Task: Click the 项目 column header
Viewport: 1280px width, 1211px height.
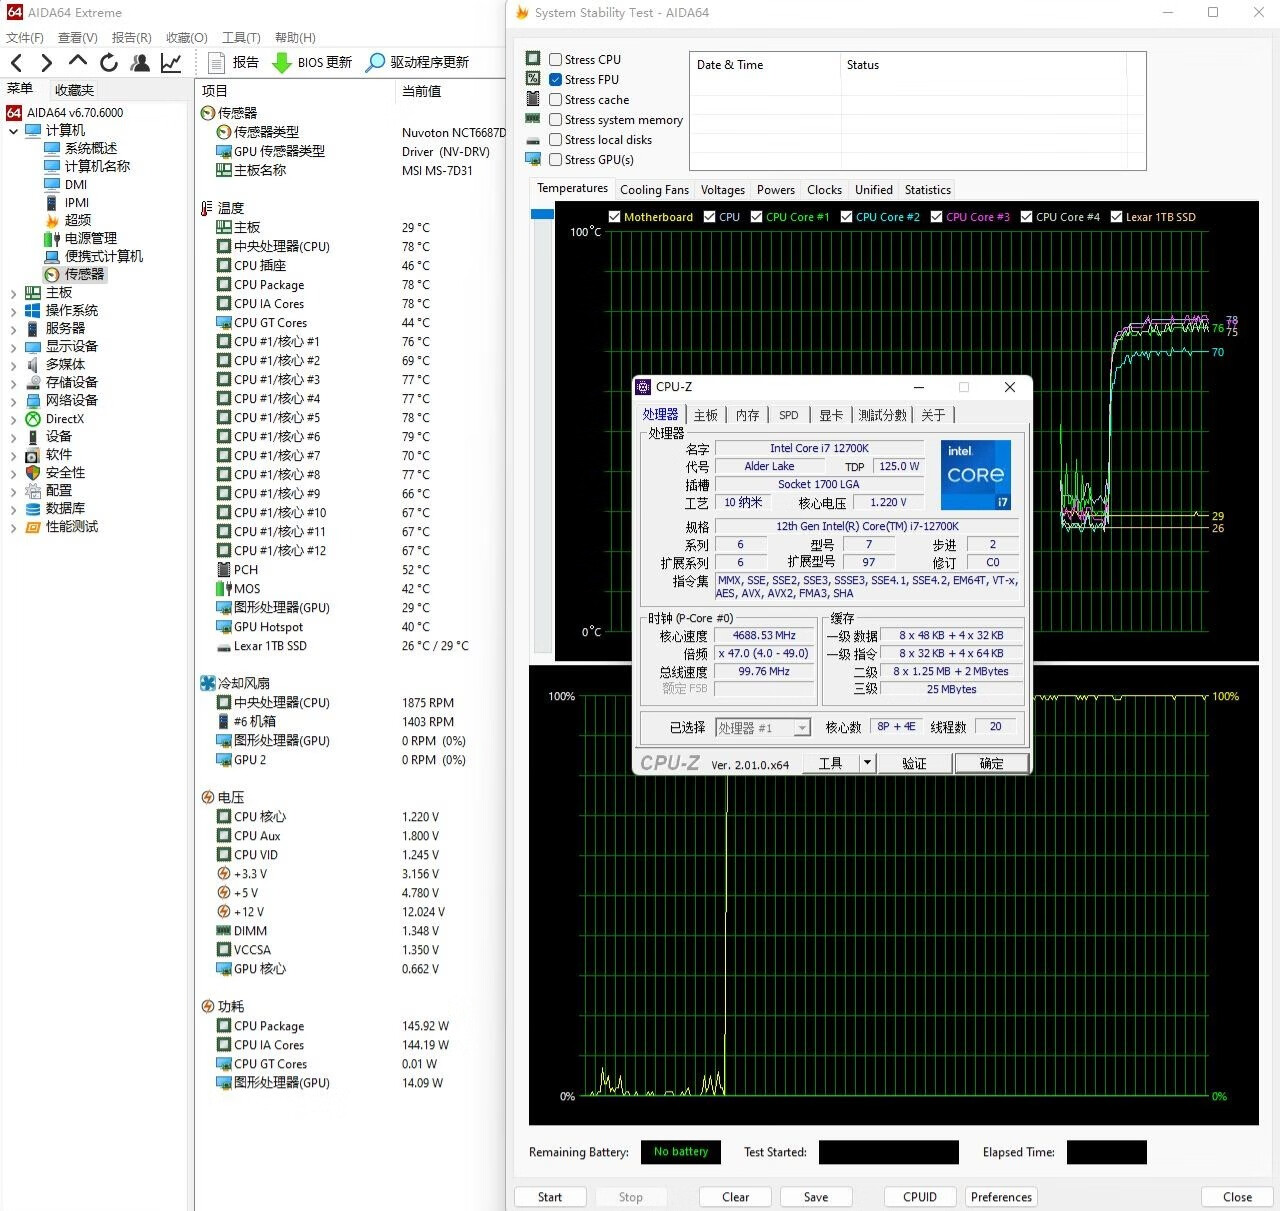Action: click(x=297, y=91)
